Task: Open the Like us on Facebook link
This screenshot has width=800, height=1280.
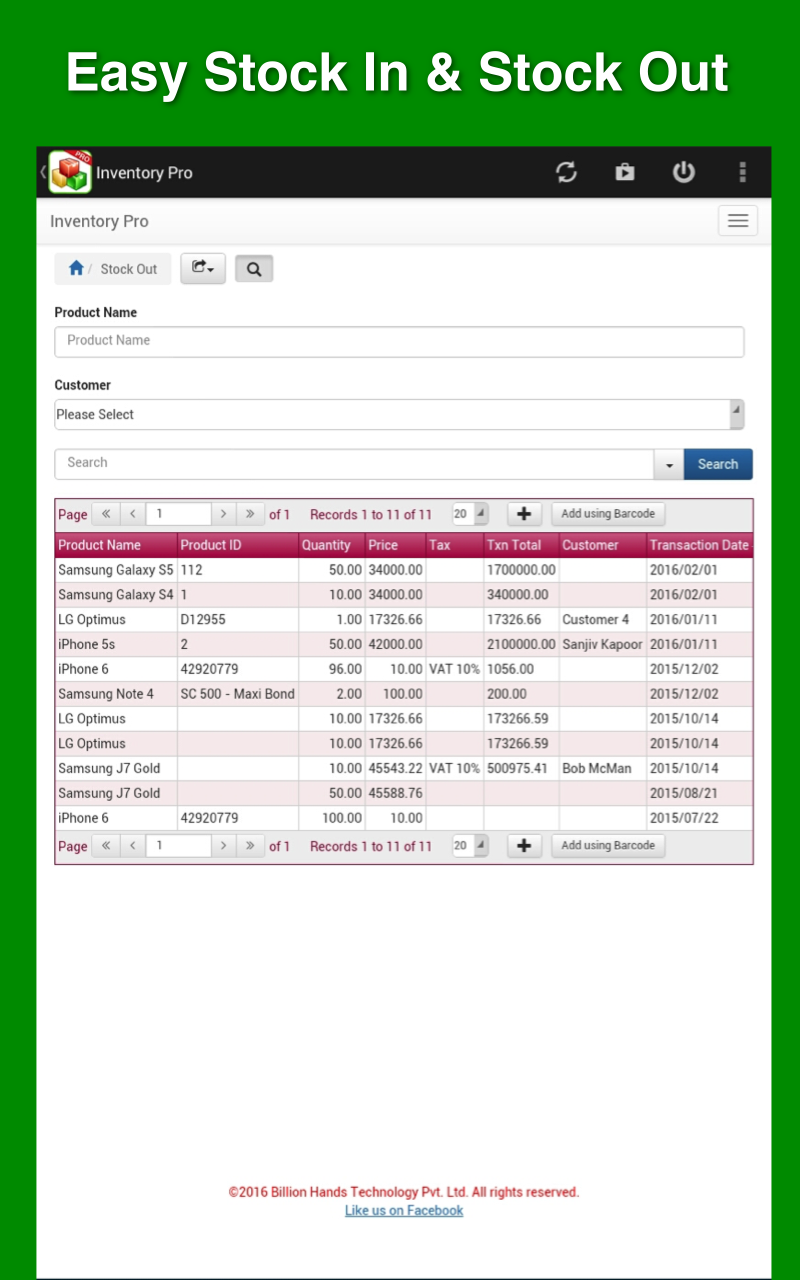Action: [x=404, y=1211]
